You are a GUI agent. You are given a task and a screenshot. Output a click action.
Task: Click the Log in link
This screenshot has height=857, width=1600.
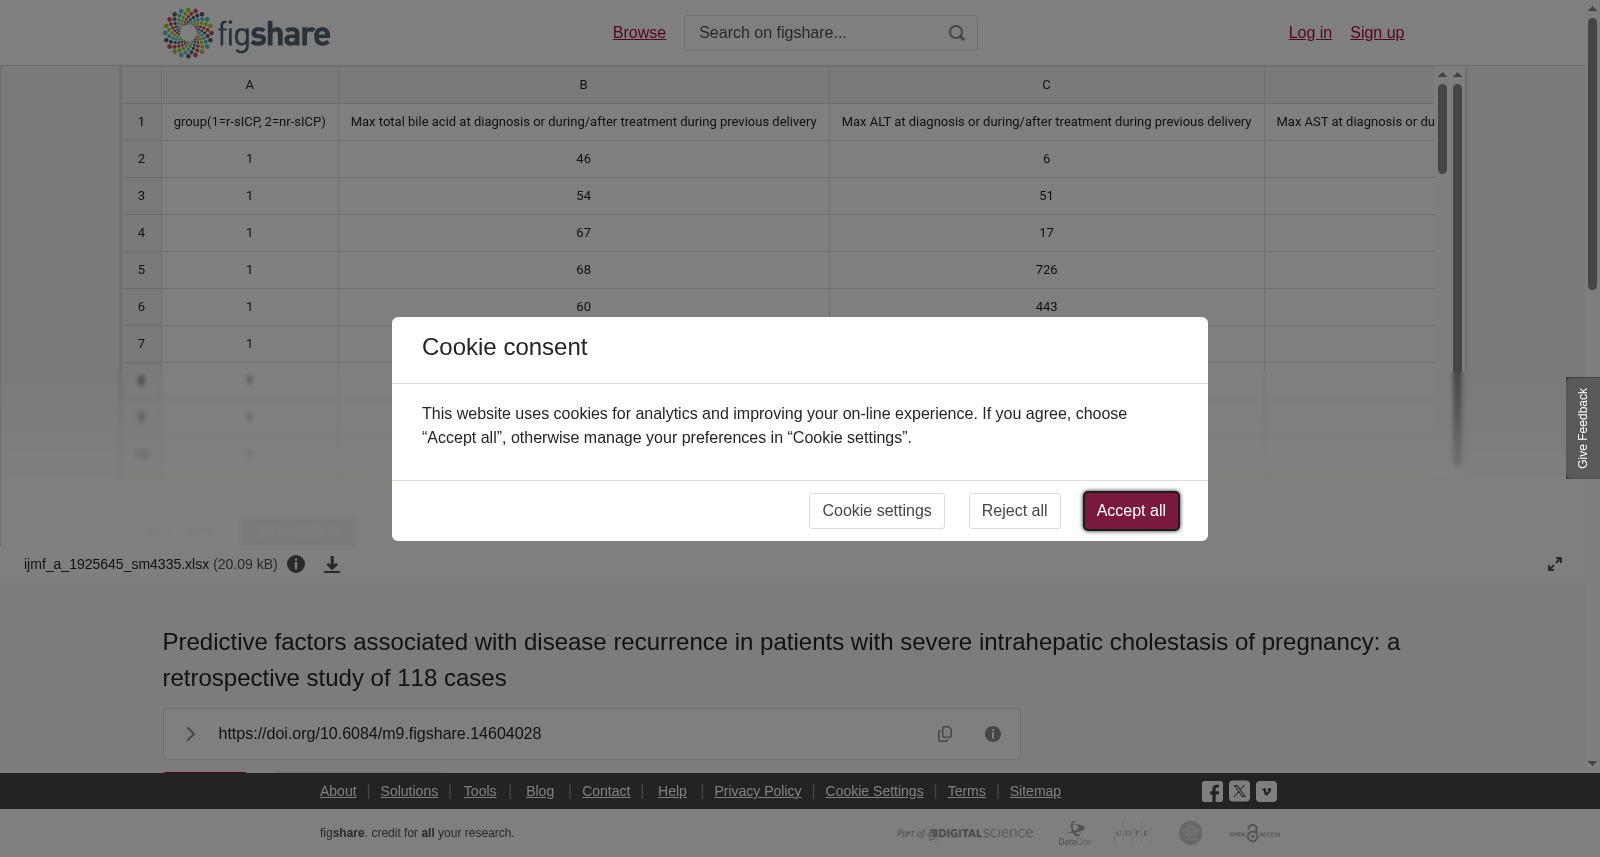coord(1310,33)
